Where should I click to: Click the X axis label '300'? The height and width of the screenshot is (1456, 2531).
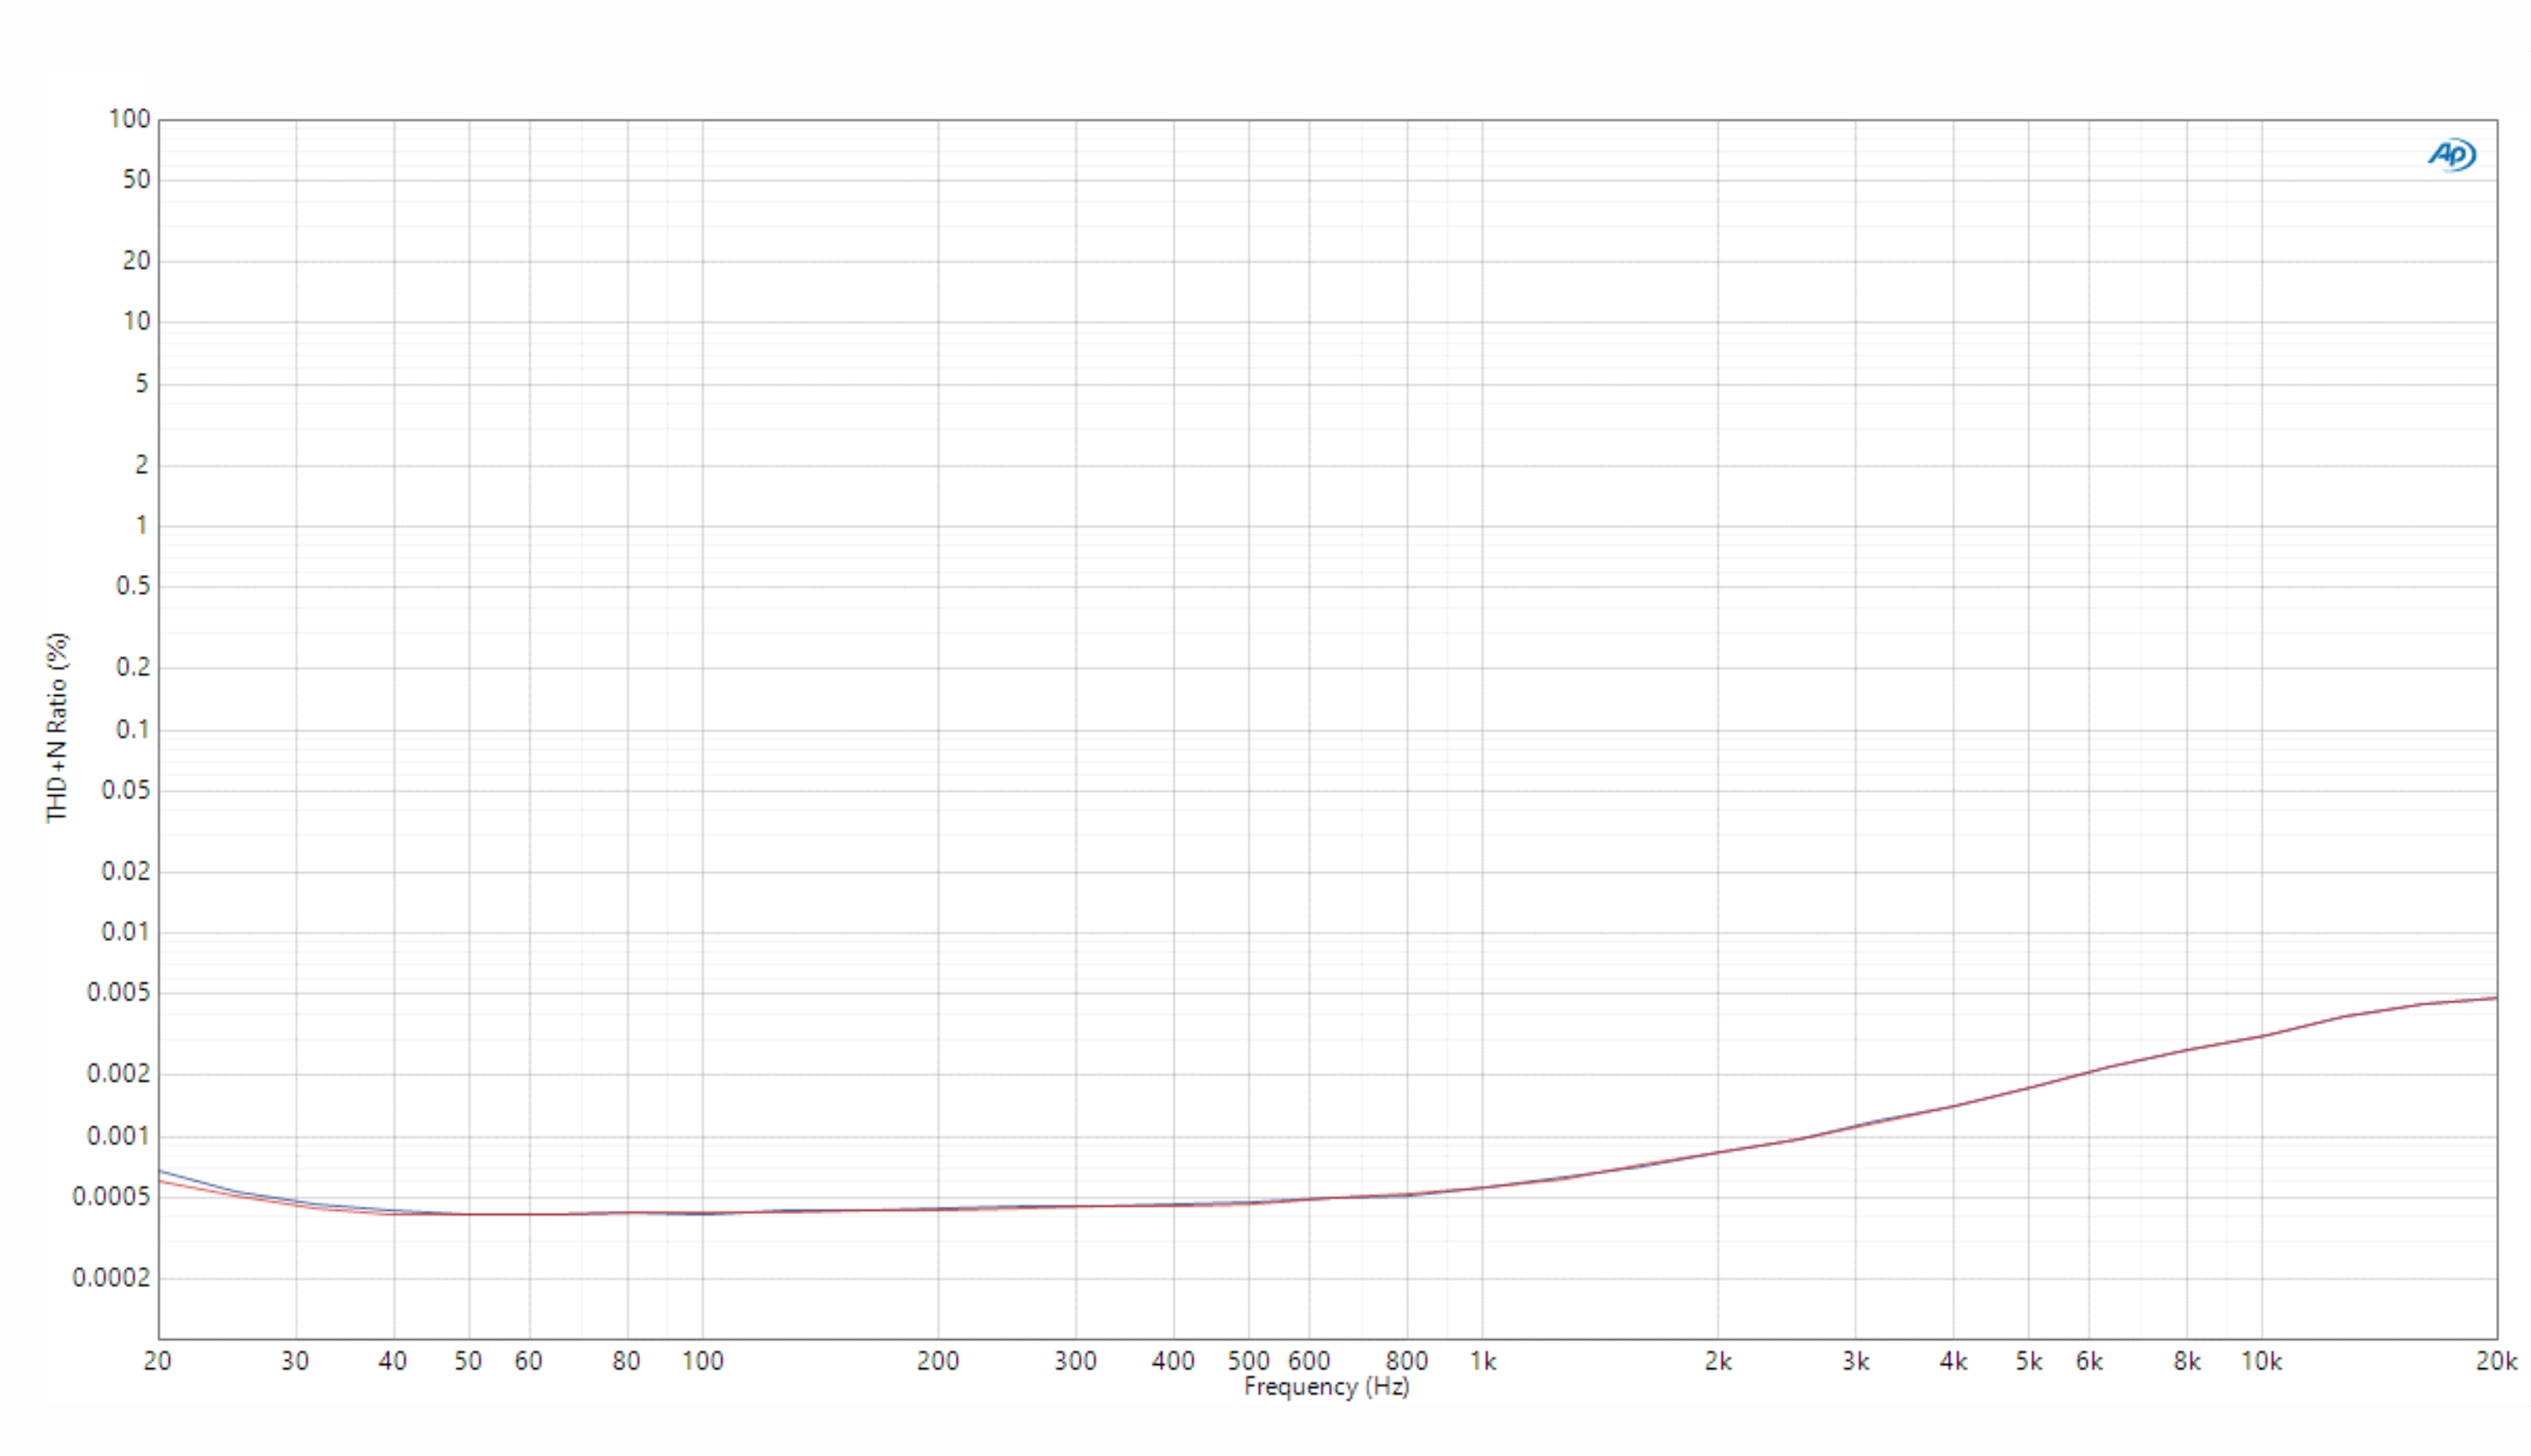pyautogui.click(x=1076, y=1361)
